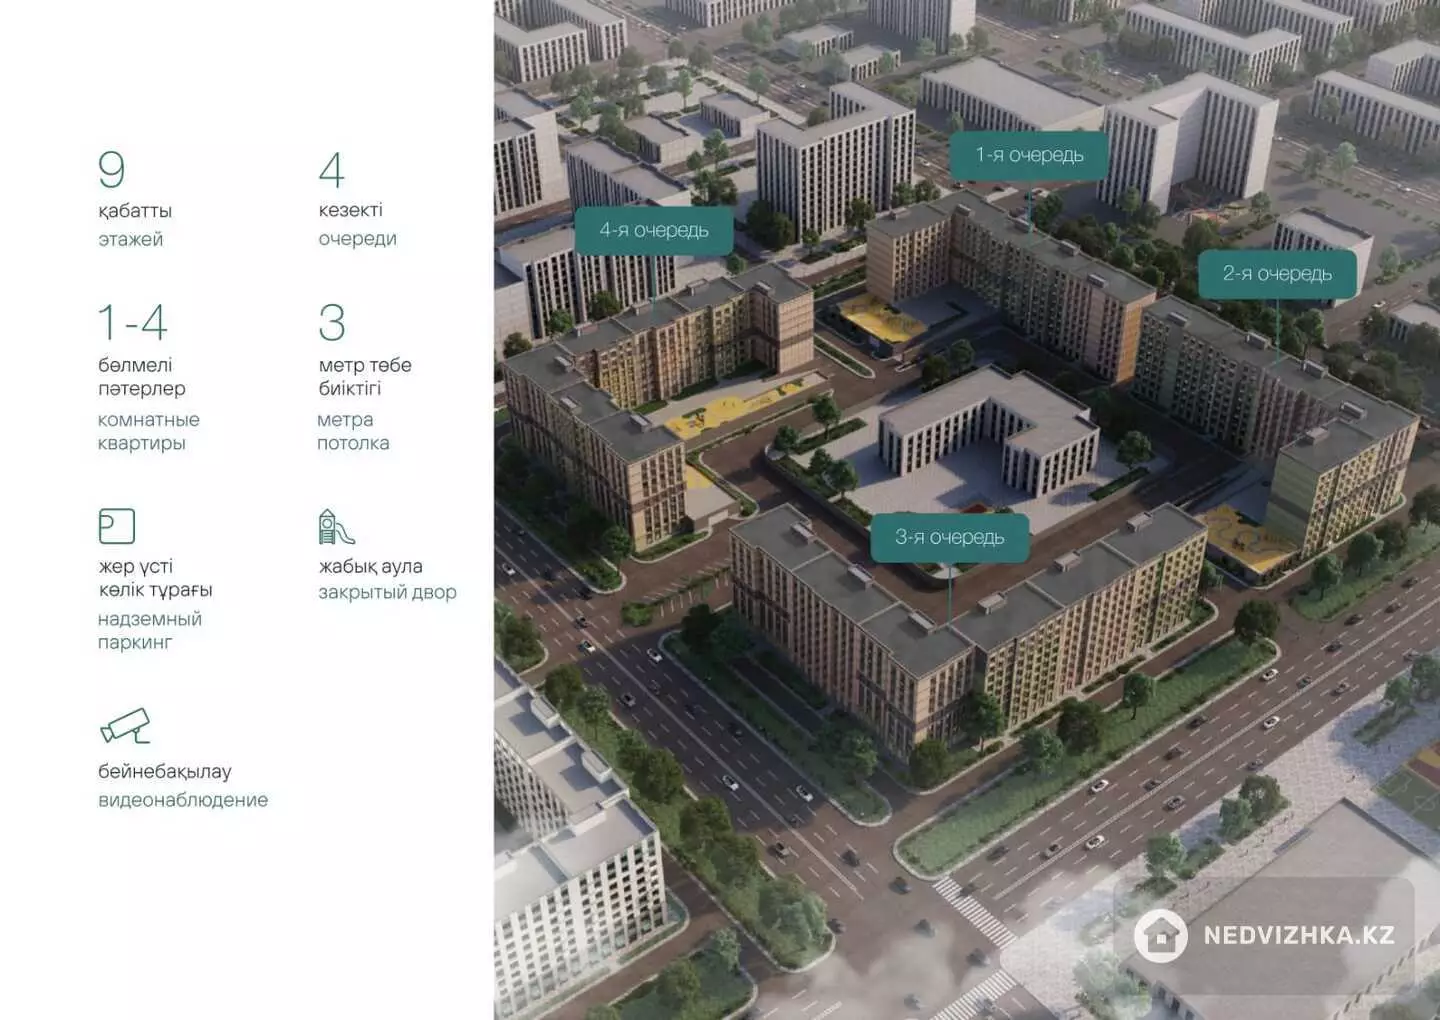The width and height of the screenshot is (1440, 1020).
Task: Click the 1-4 room count figure
Action: pos(132,323)
